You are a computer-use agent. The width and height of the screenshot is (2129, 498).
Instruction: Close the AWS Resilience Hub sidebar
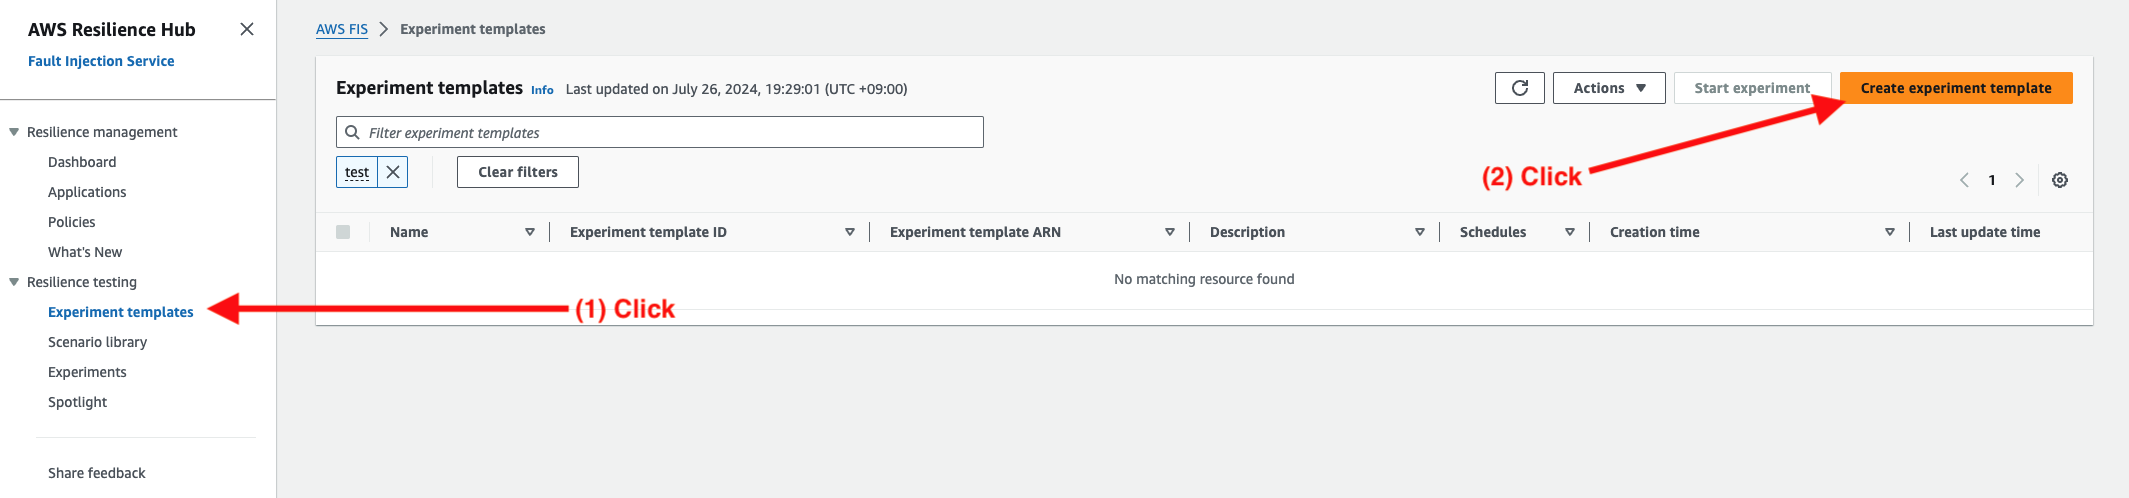tap(247, 29)
